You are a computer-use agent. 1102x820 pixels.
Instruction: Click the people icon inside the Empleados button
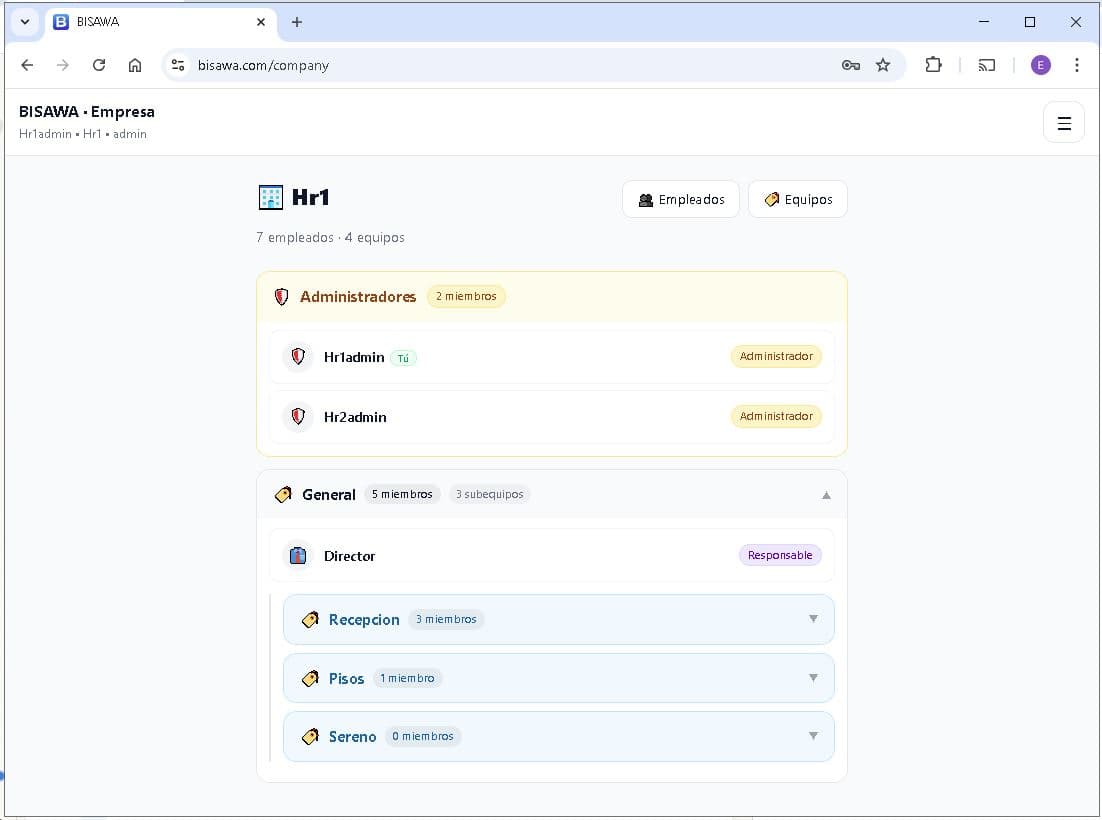644,199
